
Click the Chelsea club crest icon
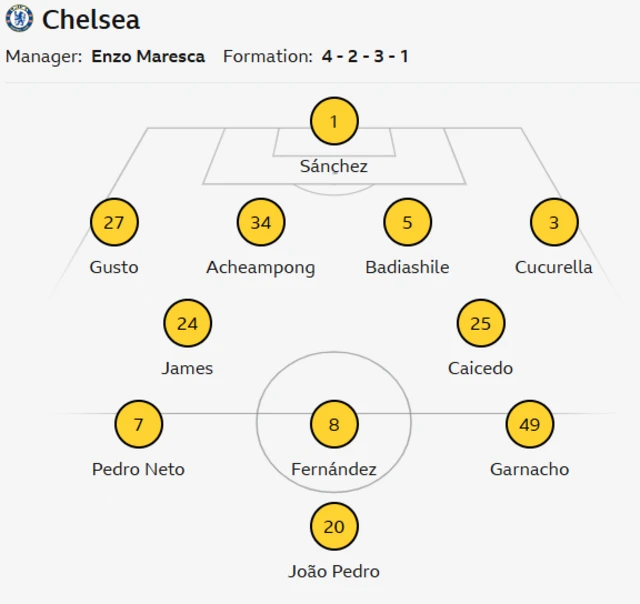point(19,18)
